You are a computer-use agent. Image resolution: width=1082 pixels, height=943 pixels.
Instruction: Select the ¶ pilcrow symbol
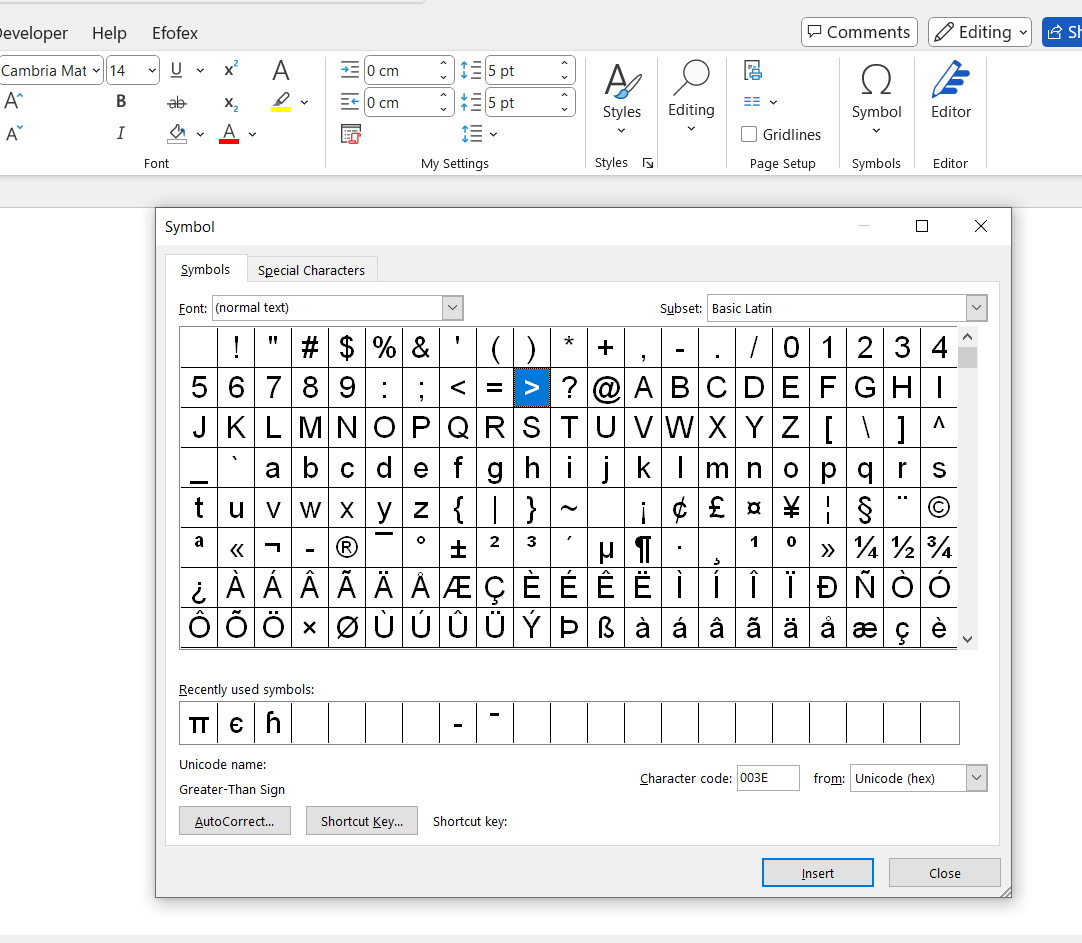[x=643, y=548]
